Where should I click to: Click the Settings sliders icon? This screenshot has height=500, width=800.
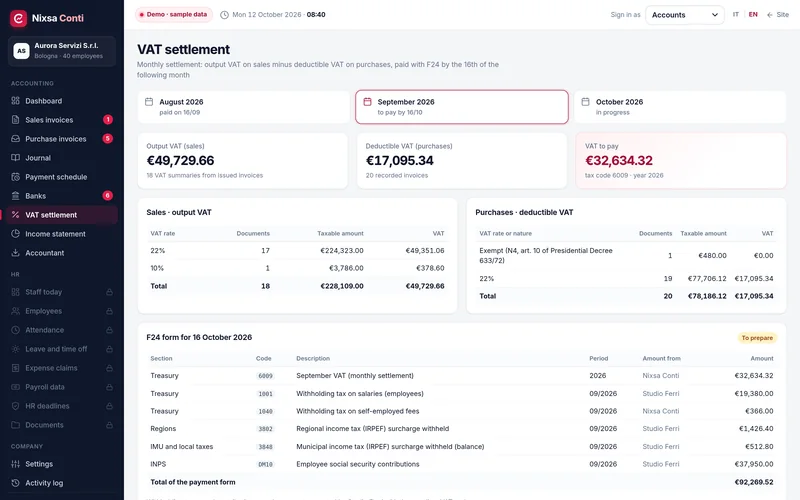[15, 464]
